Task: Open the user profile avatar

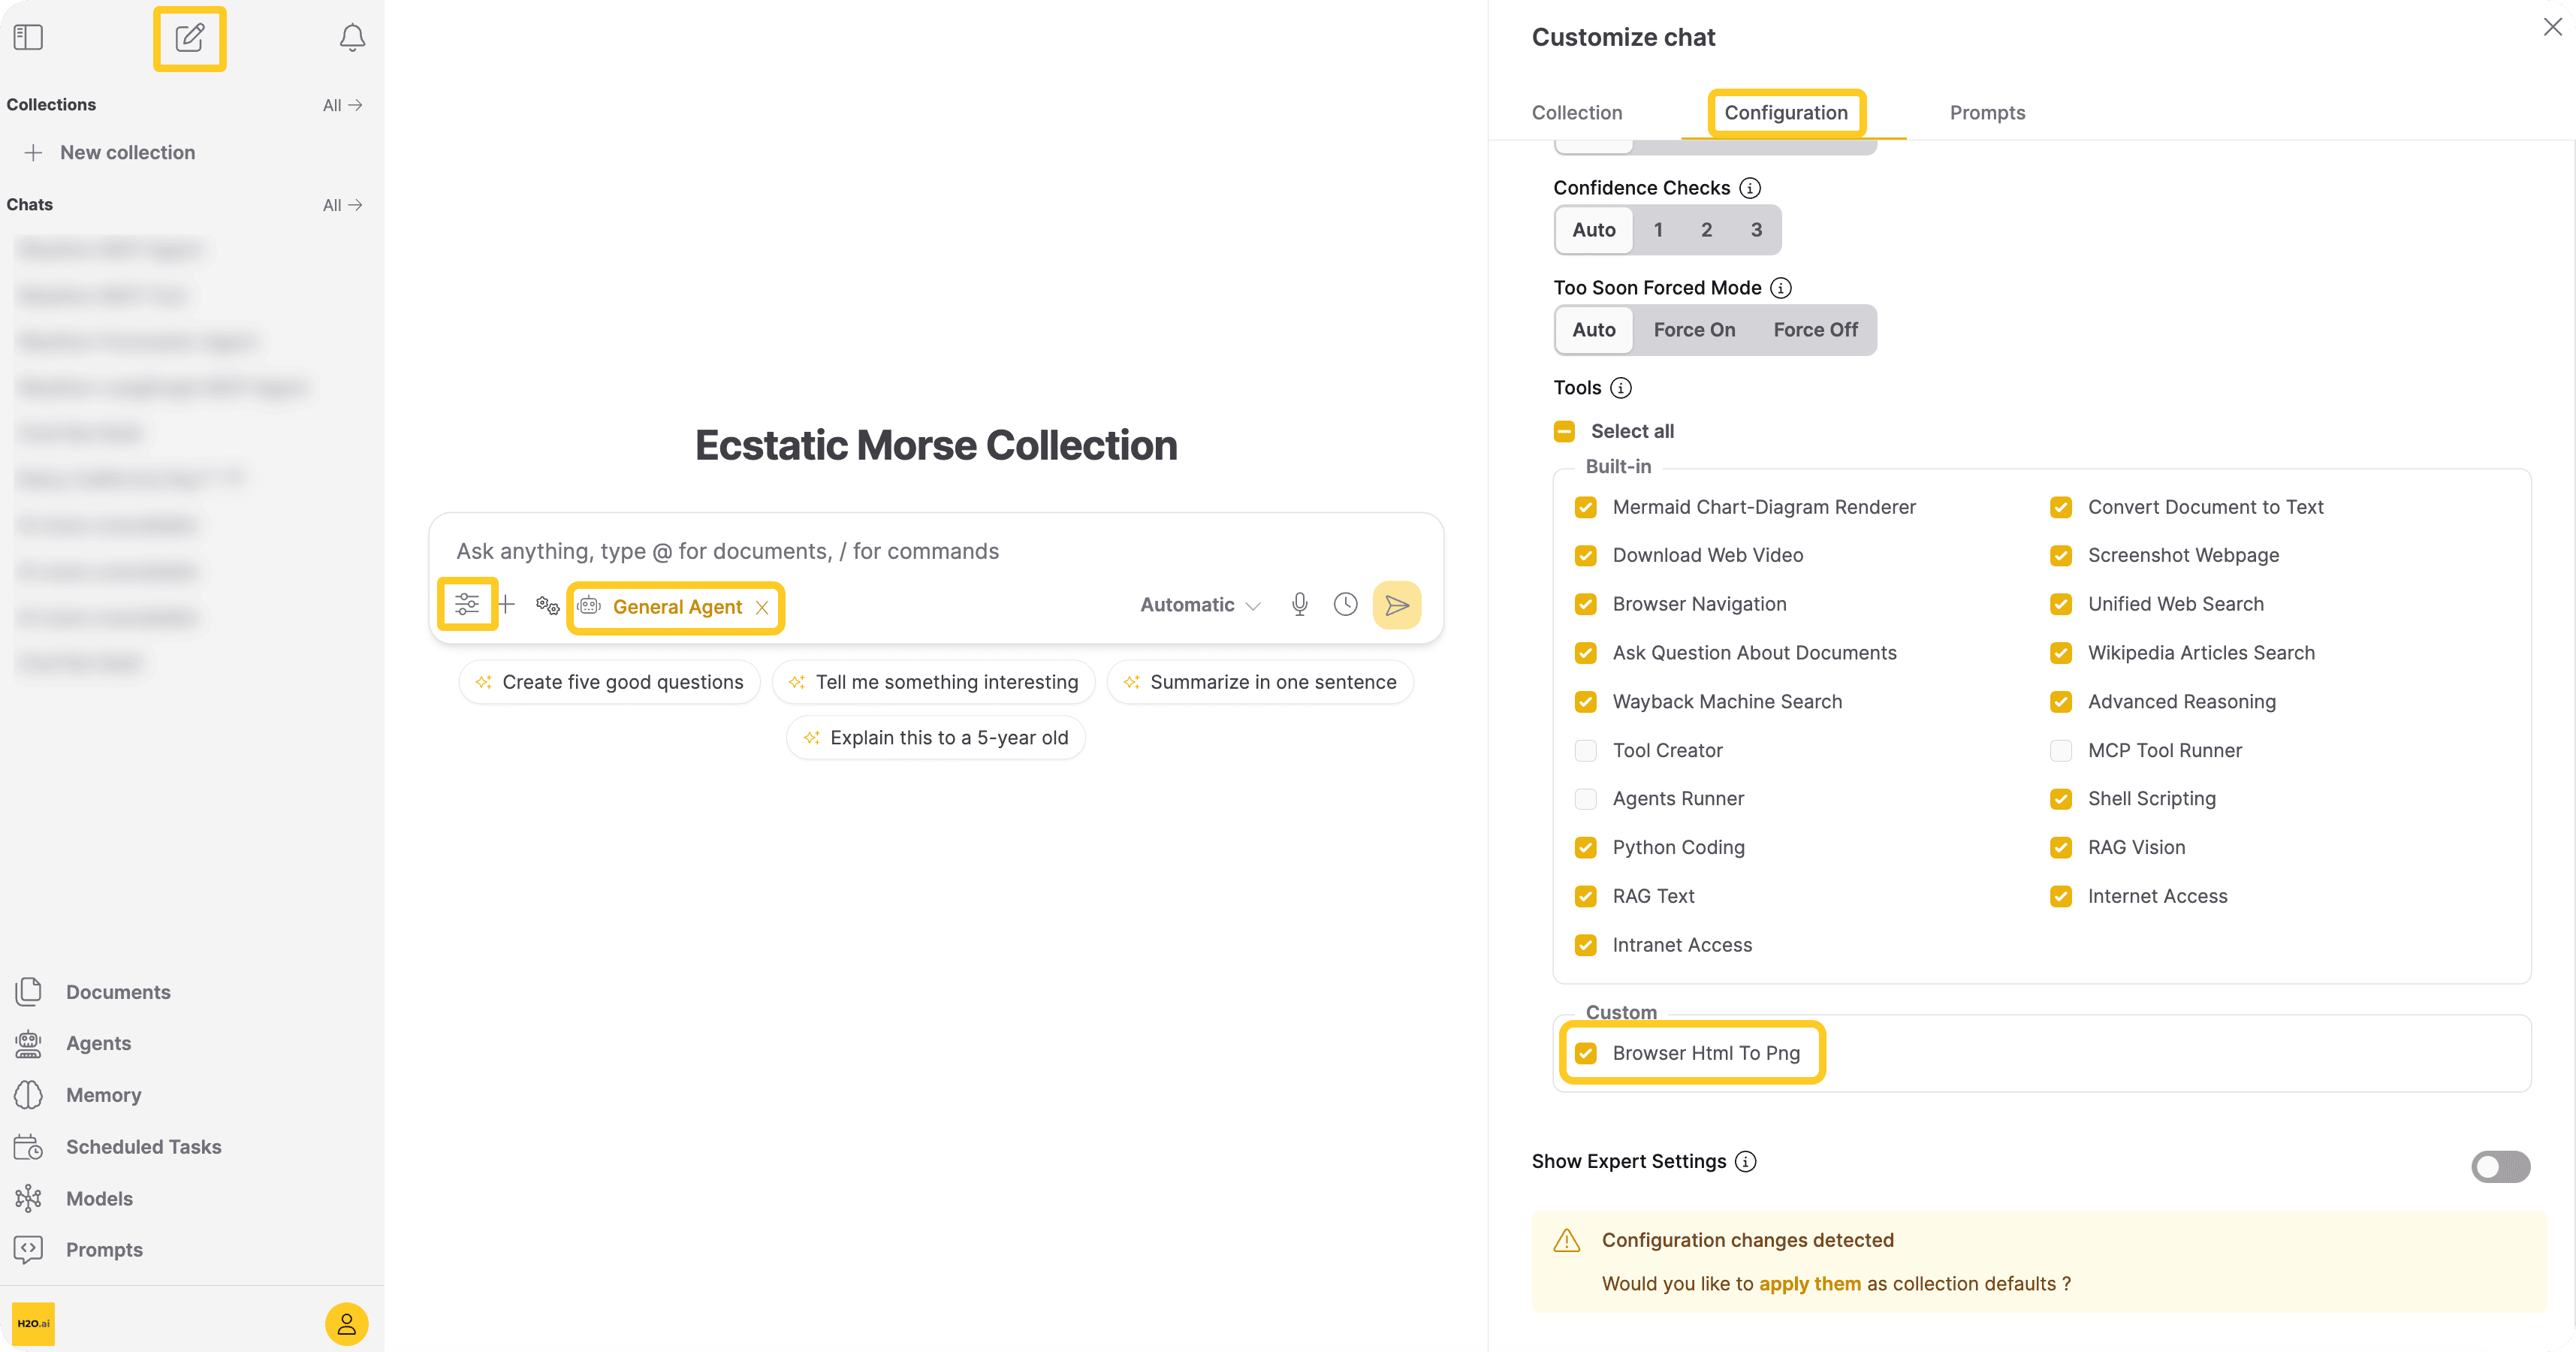Action: click(346, 1324)
